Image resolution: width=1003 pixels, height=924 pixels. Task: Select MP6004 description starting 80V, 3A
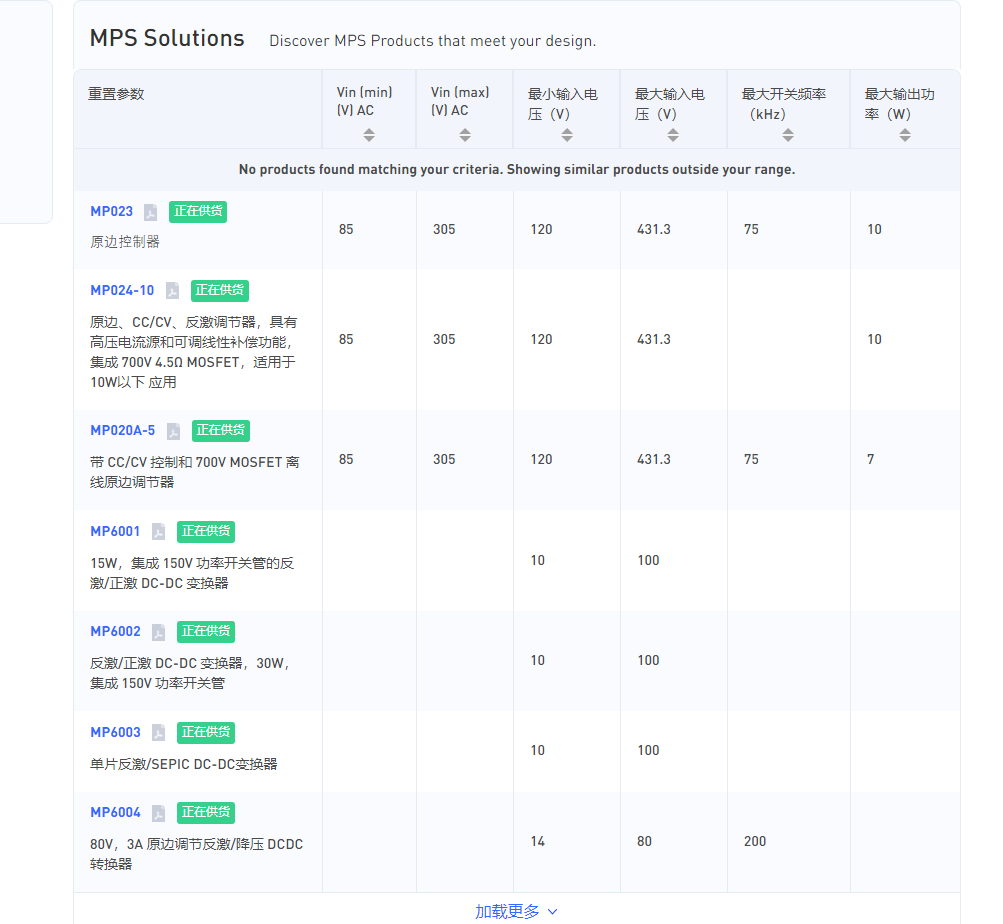196,854
